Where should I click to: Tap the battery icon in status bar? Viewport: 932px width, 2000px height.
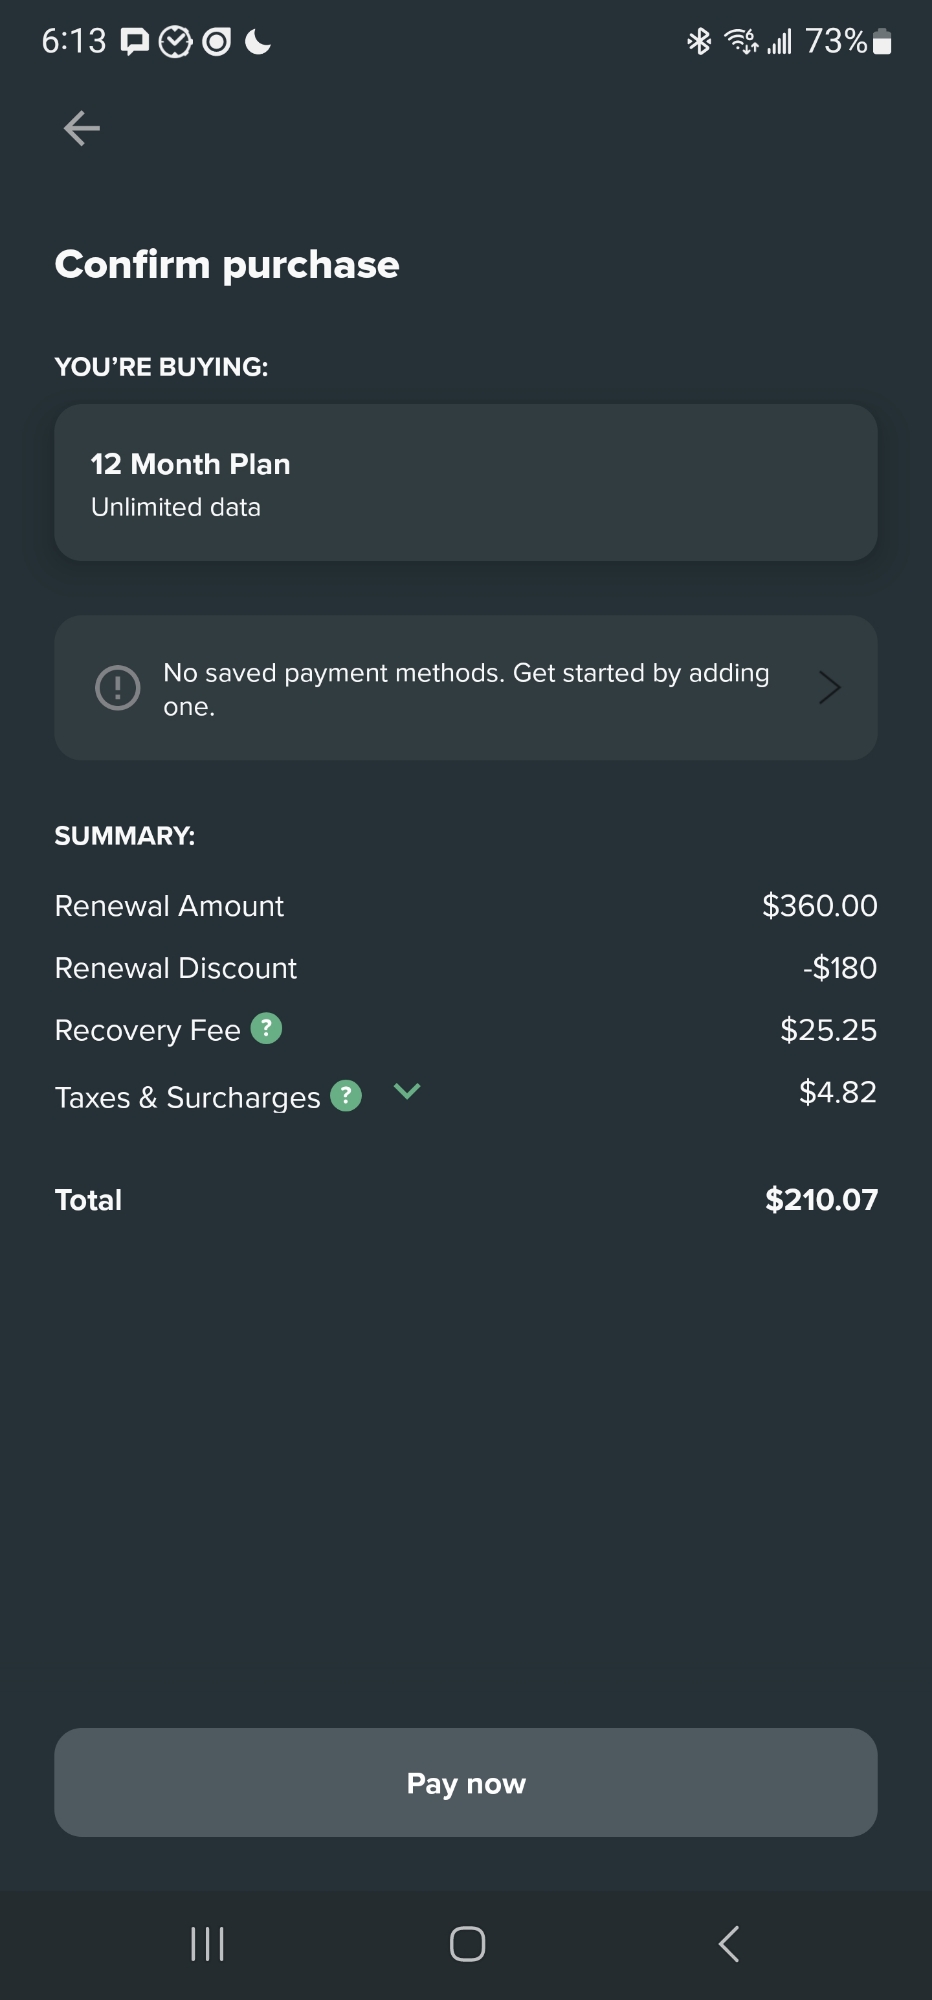(882, 42)
